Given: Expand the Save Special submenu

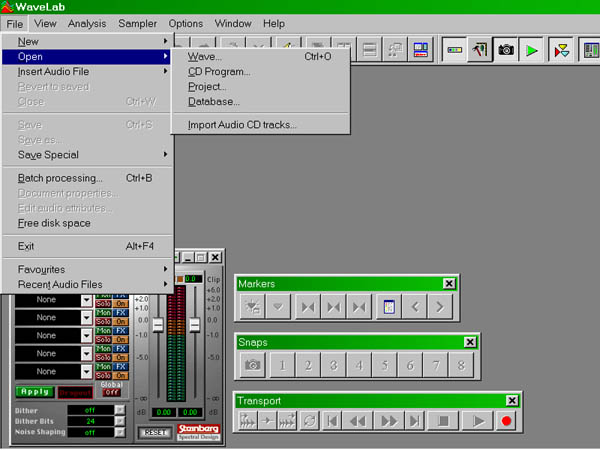Looking at the screenshot, I should click(87, 155).
